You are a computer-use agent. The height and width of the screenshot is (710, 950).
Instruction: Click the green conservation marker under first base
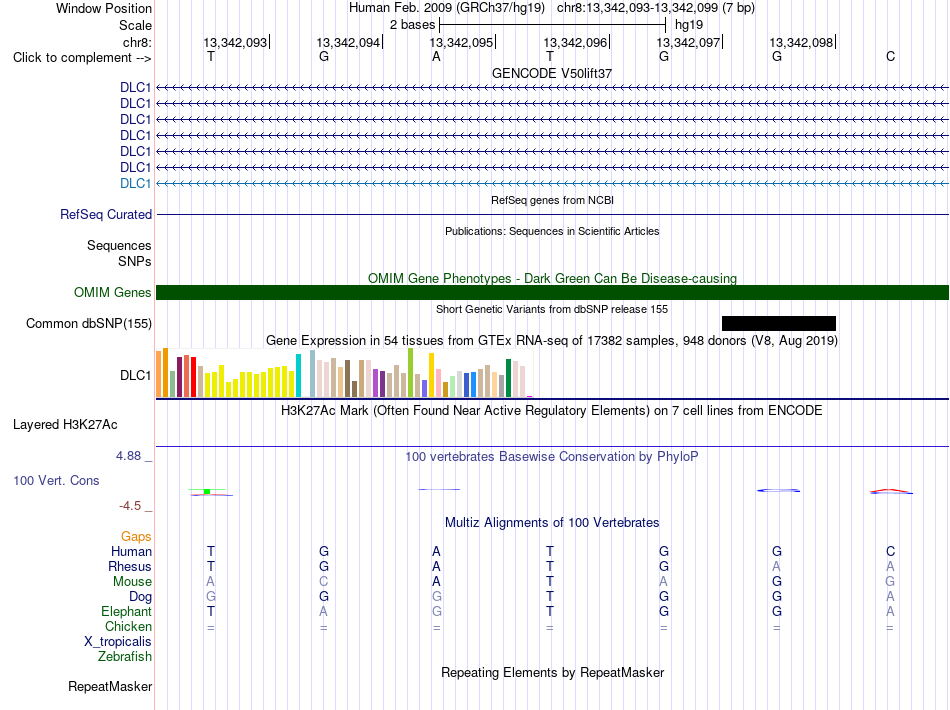pos(207,491)
